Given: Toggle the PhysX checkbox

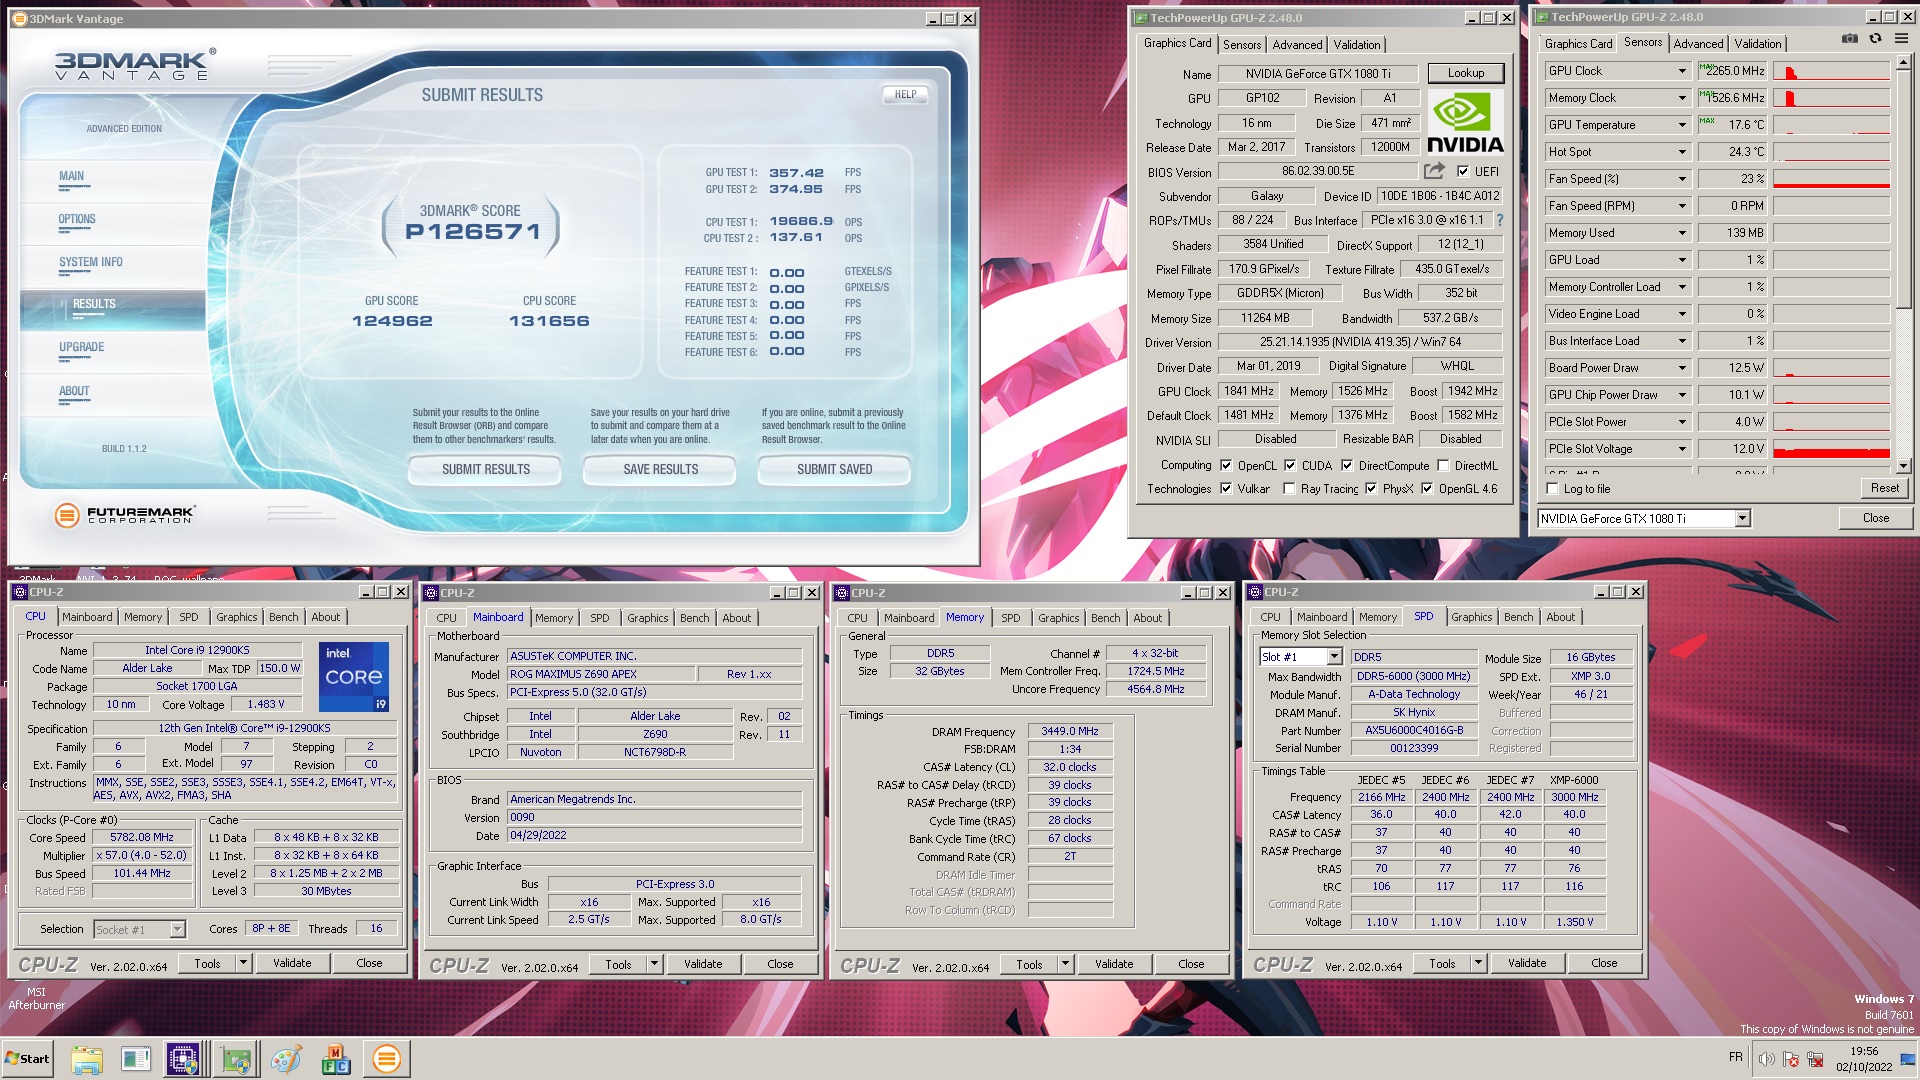Looking at the screenshot, I should [x=1371, y=489].
